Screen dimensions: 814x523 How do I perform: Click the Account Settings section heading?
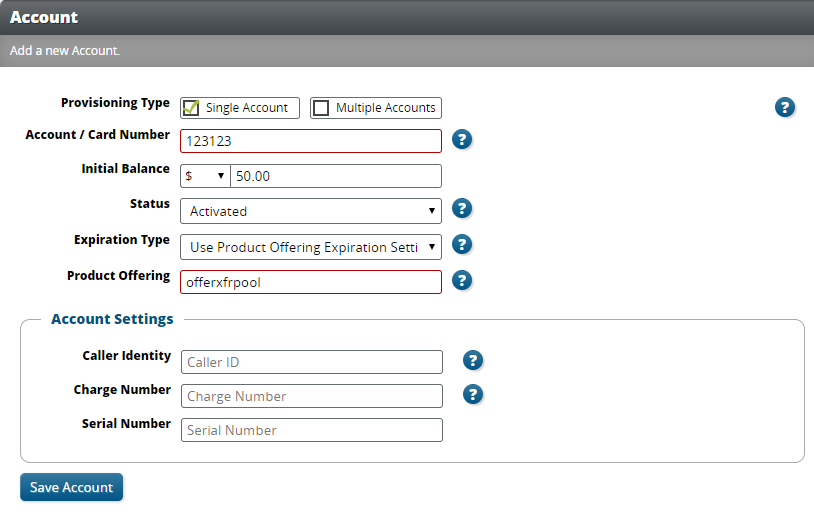coord(112,319)
